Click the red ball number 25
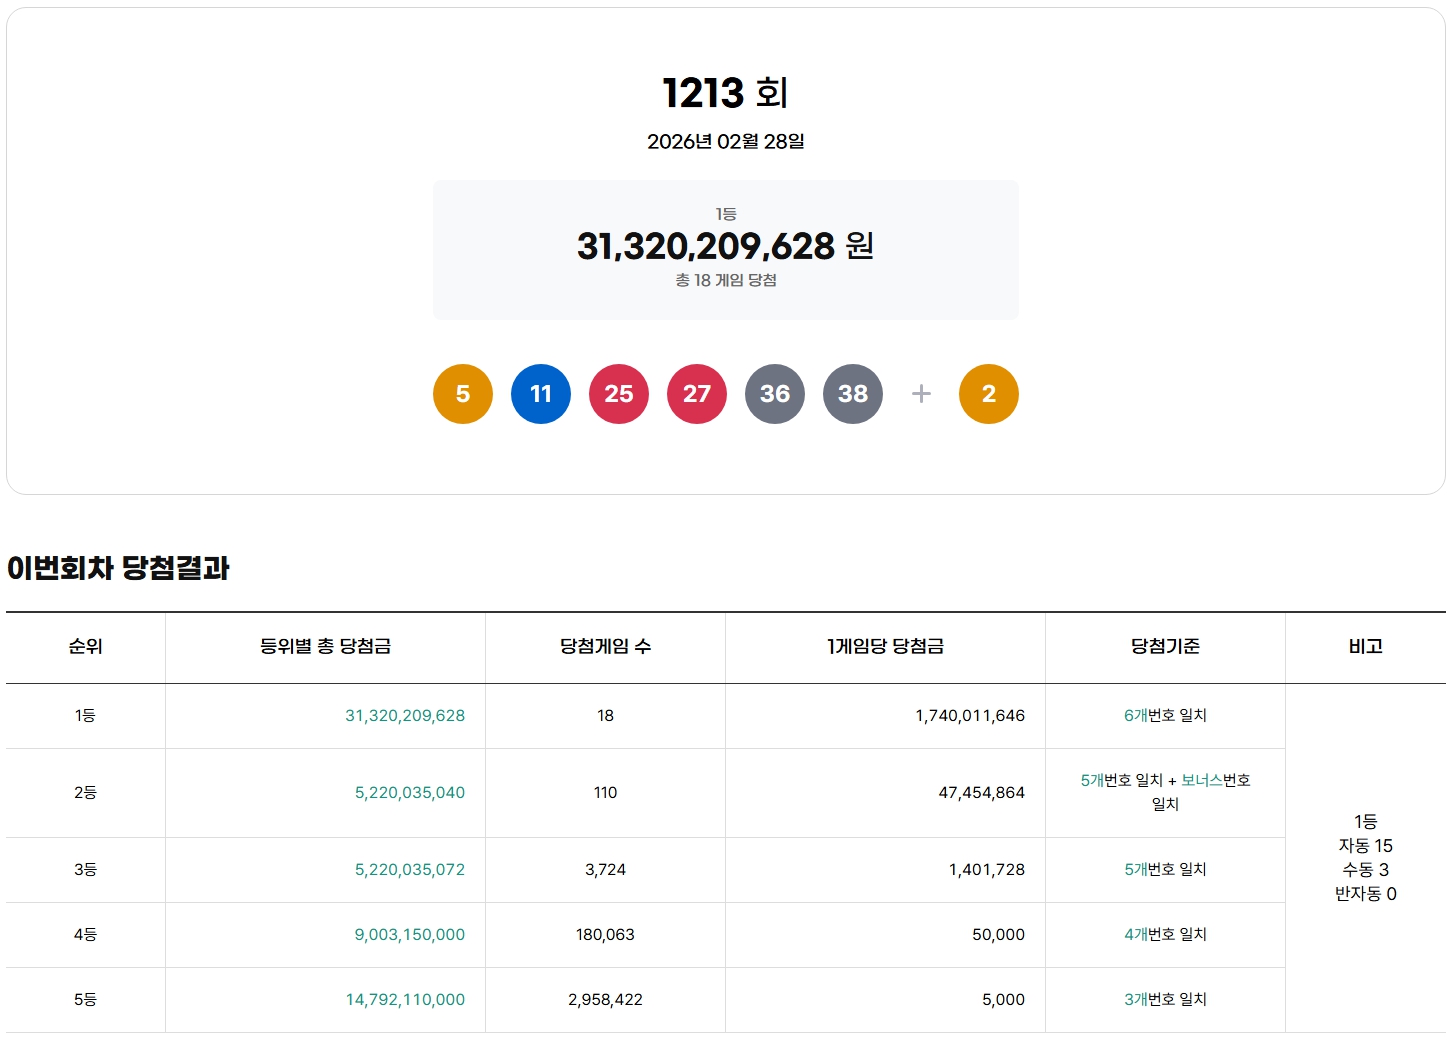Viewport: 1454px width, 1040px height. click(619, 394)
